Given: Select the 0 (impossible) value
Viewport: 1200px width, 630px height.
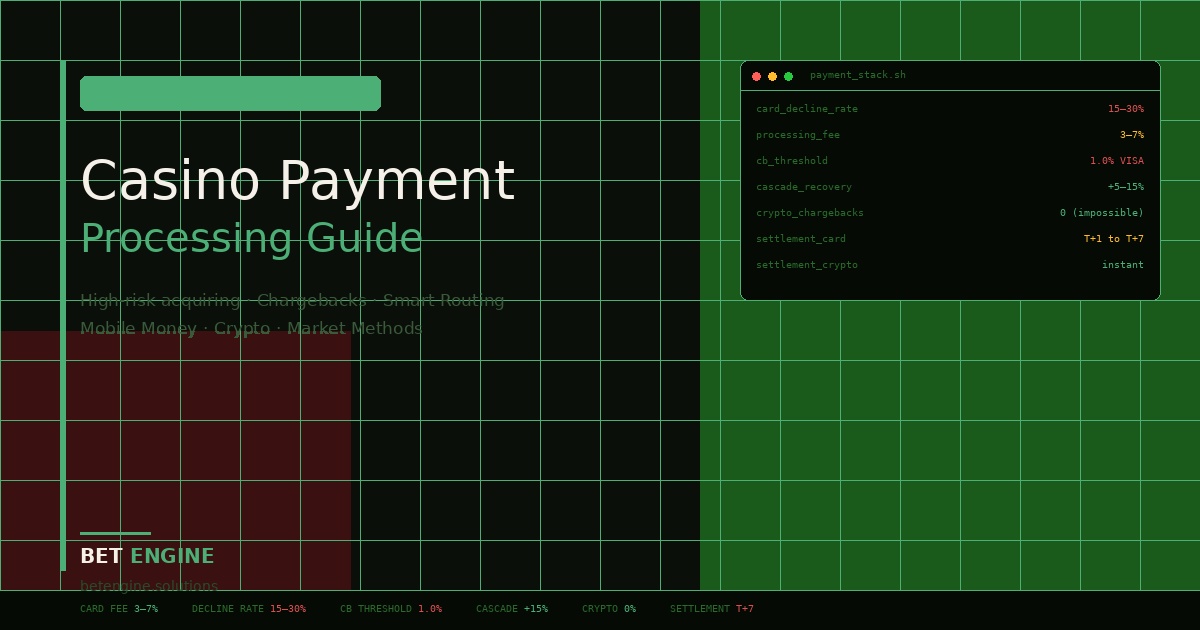Looking at the screenshot, I should point(1102,213).
